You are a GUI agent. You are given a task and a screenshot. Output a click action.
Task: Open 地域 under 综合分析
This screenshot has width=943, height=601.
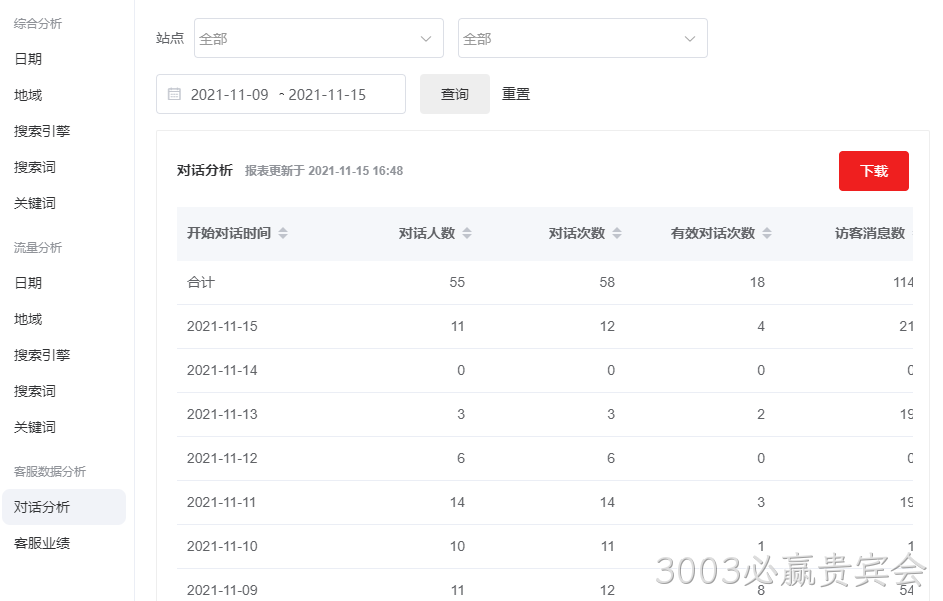[28, 95]
